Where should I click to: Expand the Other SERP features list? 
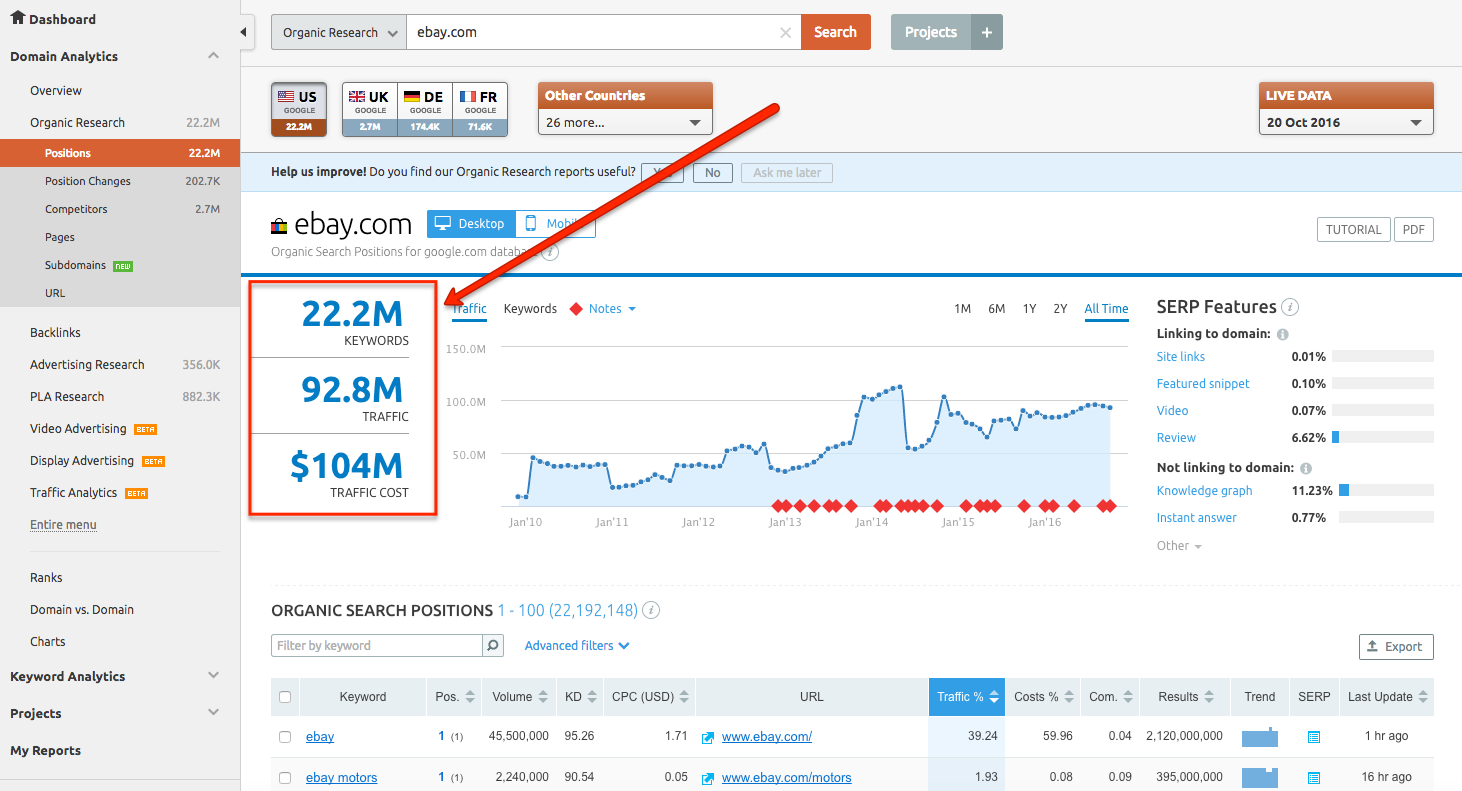click(1179, 546)
